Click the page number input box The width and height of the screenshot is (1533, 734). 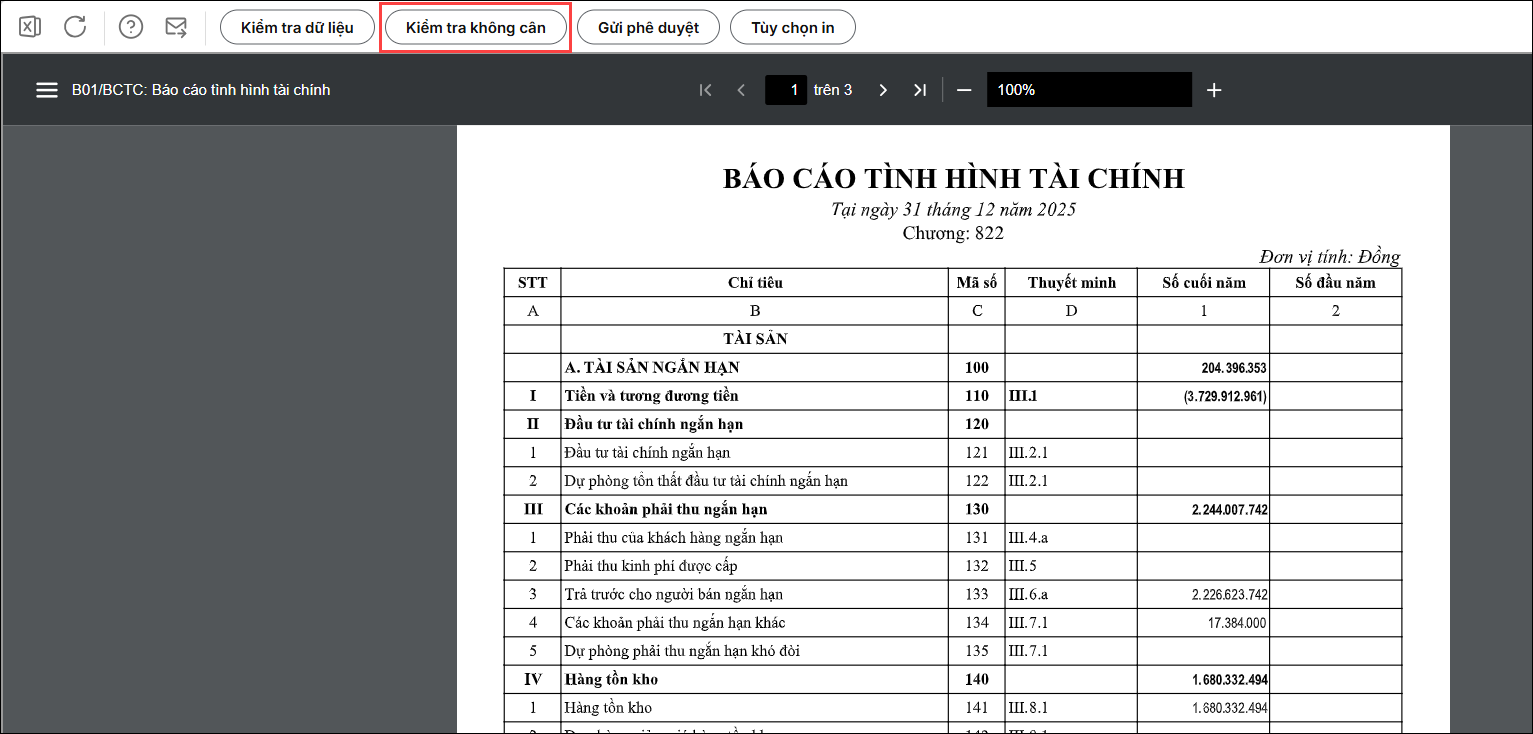pyautogui.click(x=786, y=90)
